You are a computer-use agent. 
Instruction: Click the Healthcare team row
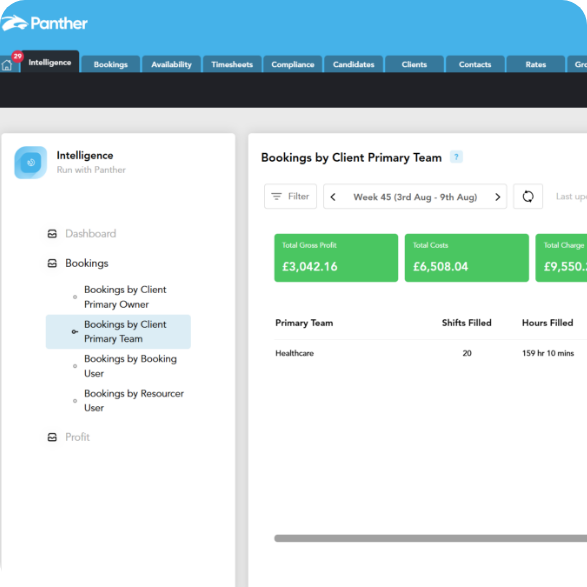pos(431,353)
